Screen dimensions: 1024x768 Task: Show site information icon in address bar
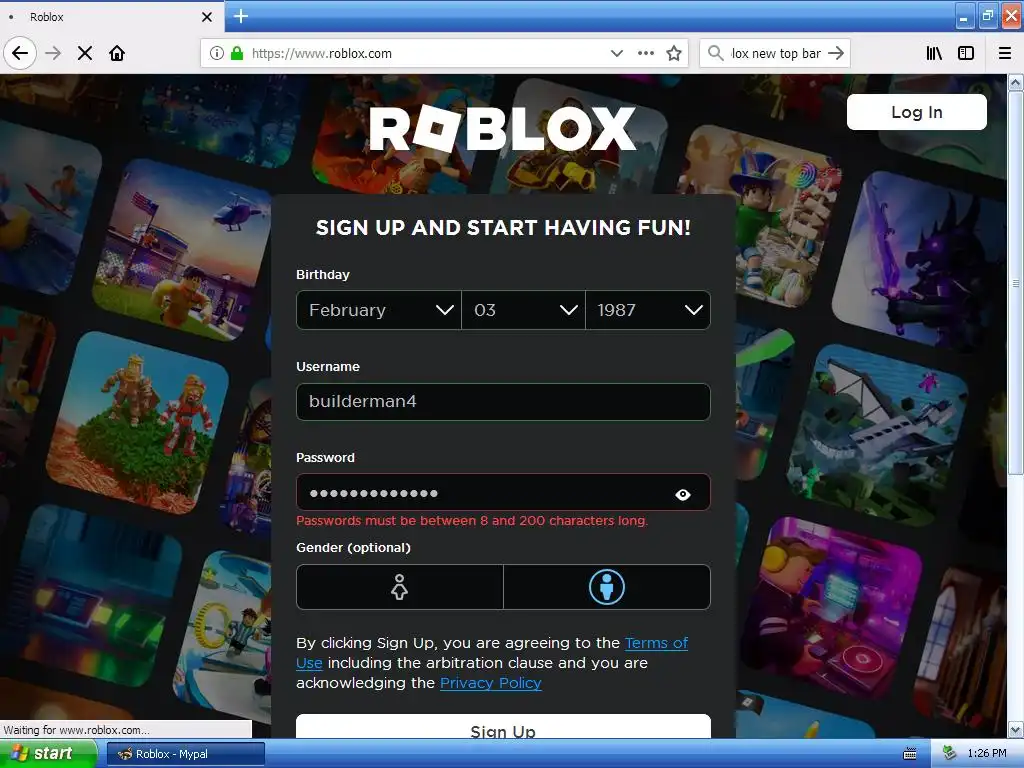[x=217, y=53]
